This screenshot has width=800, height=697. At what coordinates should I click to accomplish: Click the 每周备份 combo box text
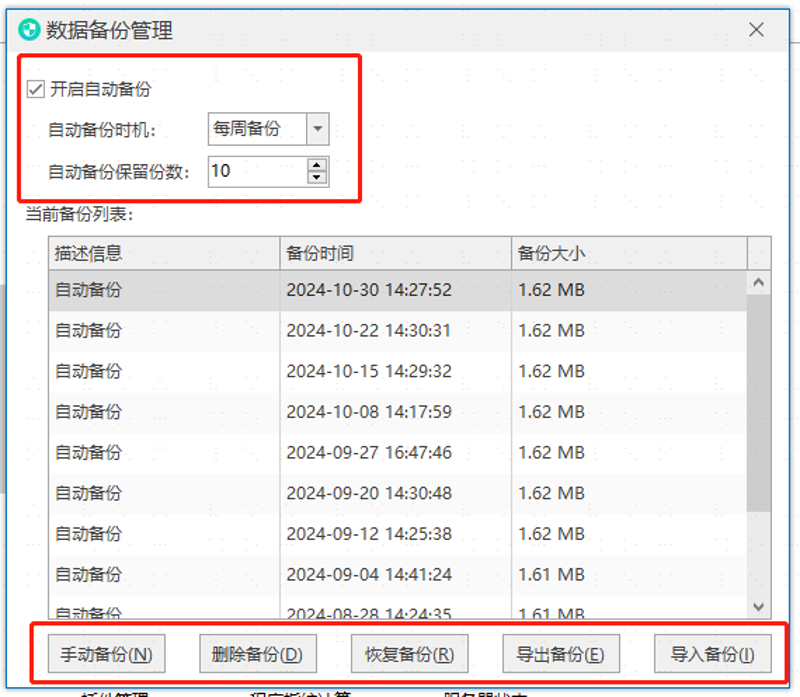pyautogui.click(x=247, y=129)
